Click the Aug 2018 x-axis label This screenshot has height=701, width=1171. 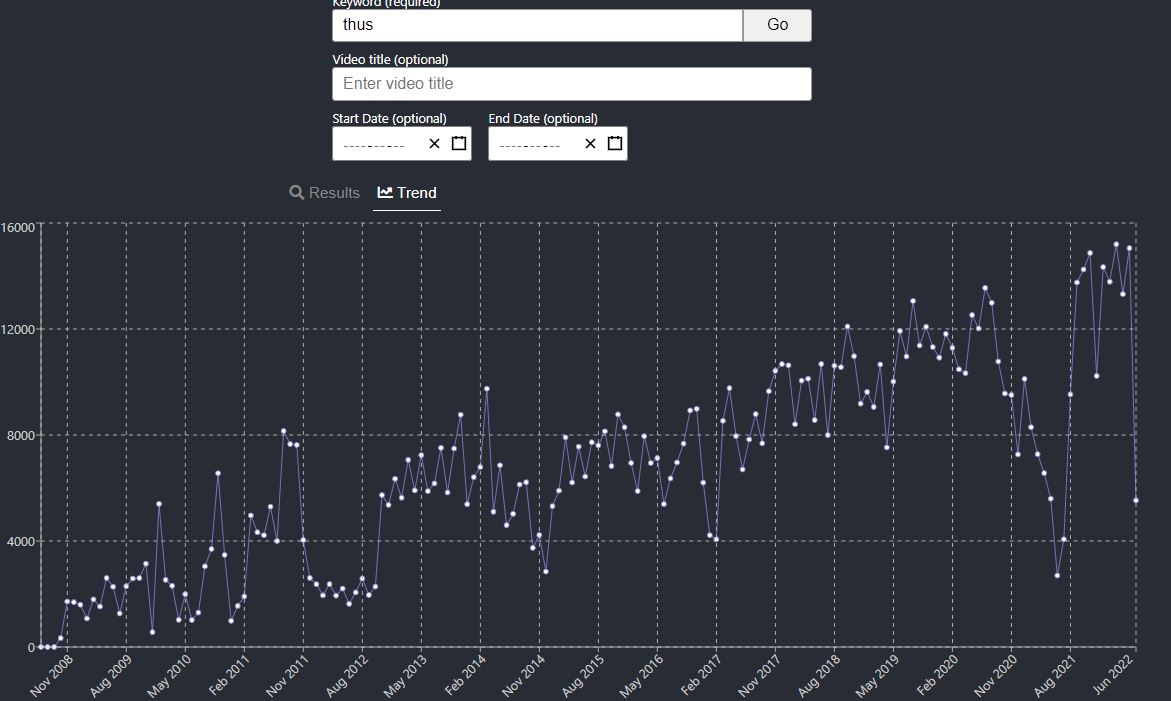tap(819, 676)
